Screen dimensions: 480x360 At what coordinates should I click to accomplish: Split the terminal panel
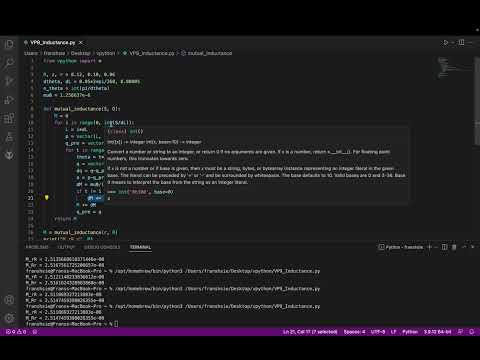(x=444, y=247)
